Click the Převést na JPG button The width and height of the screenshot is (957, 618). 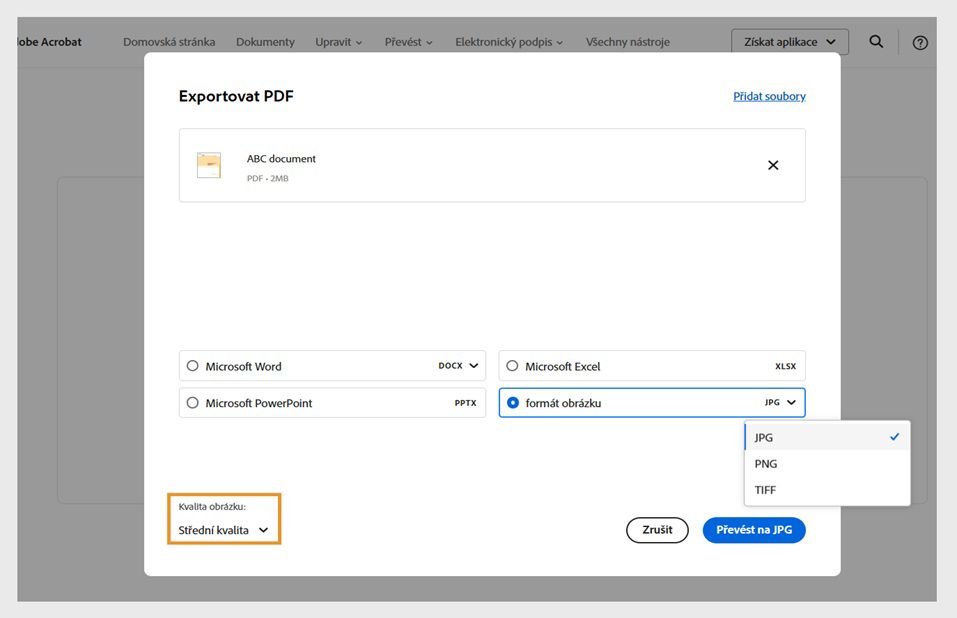[x=754, y=530]
